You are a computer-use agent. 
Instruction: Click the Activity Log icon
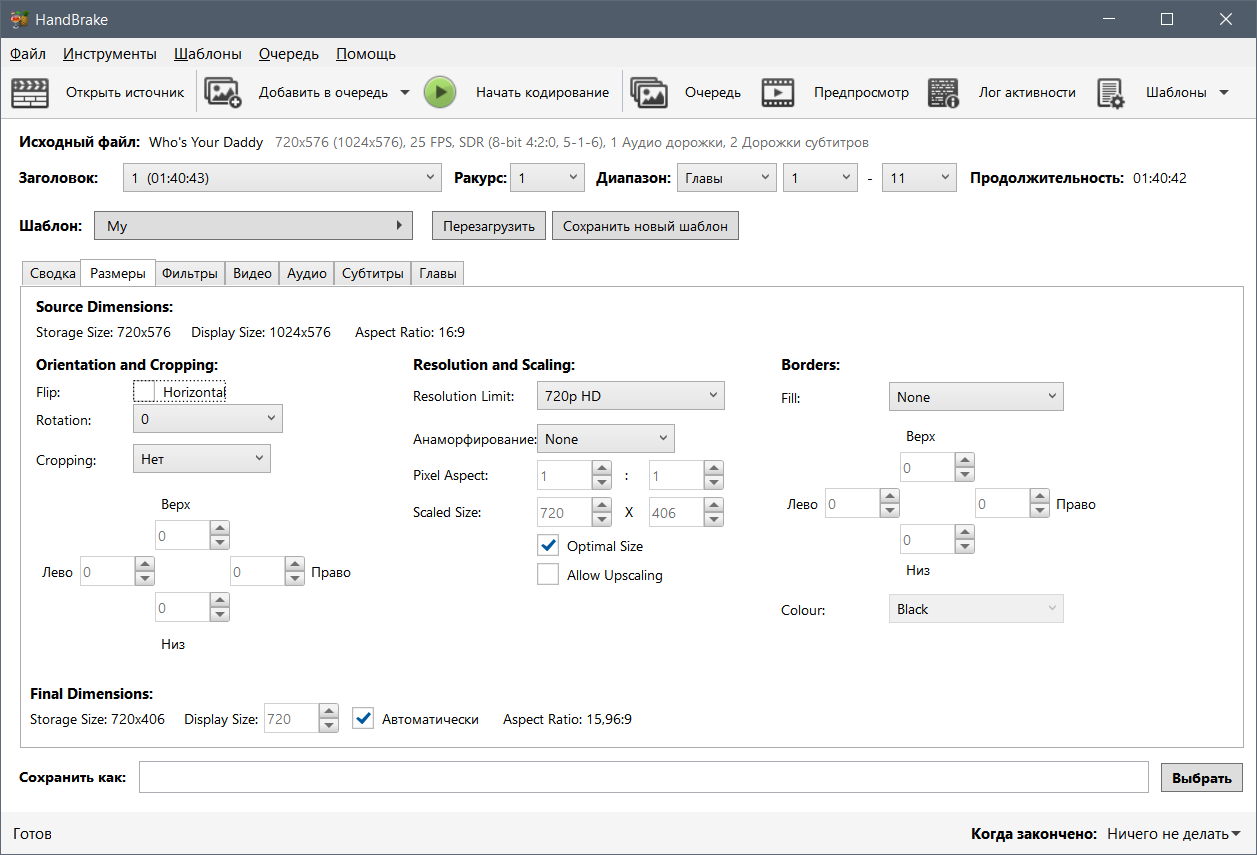click(944, 92)
